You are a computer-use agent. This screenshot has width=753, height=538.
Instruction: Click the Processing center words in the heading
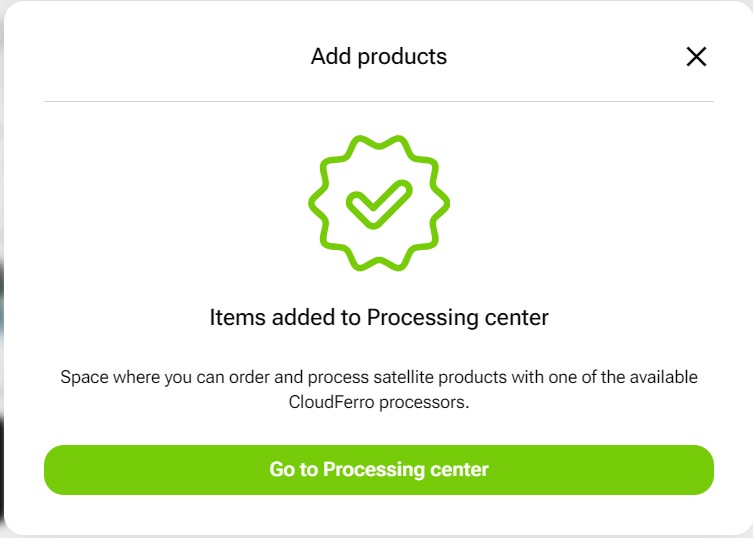(458, 318)
